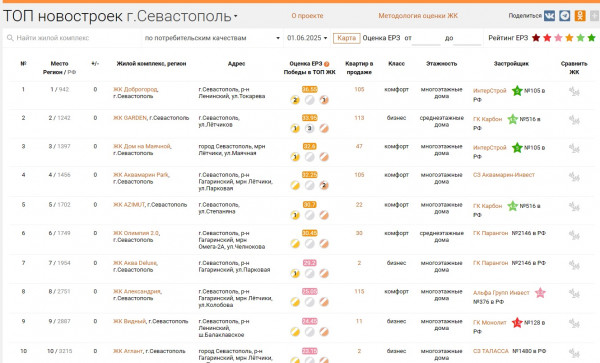600x363 pixels.
Task: Open ЖК Аква Deluxe link
Action: (x=135, y=263)
